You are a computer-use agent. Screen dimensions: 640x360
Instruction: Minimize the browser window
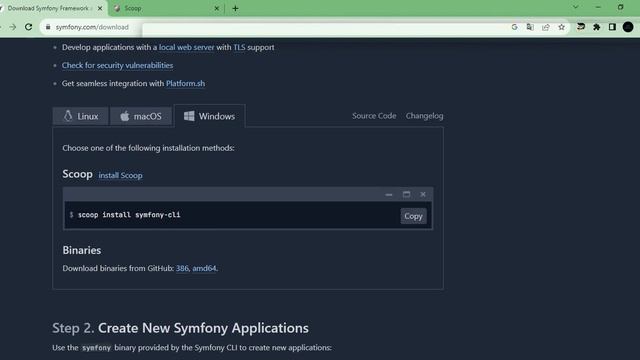pyautogui.click(x=598, y=7)
